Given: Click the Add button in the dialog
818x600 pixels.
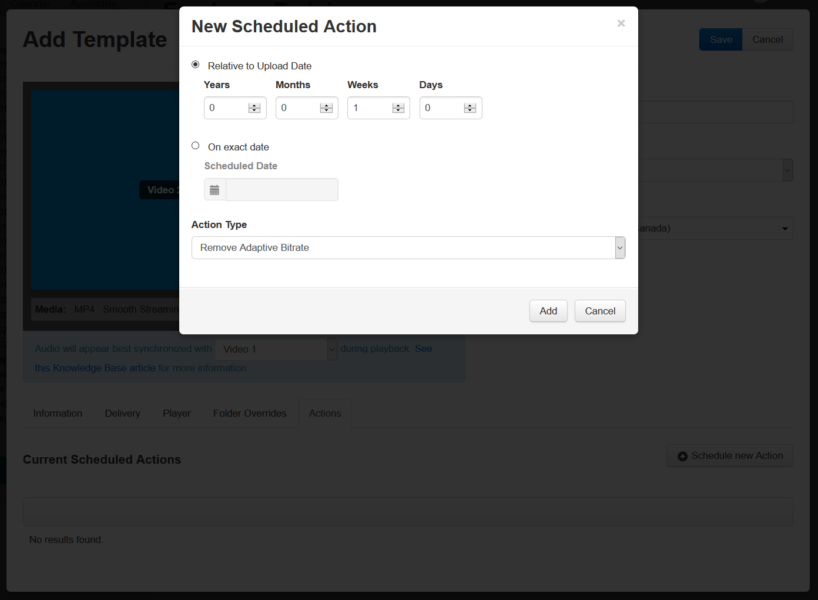Looking at the screenshot, I should coord(548,311).
